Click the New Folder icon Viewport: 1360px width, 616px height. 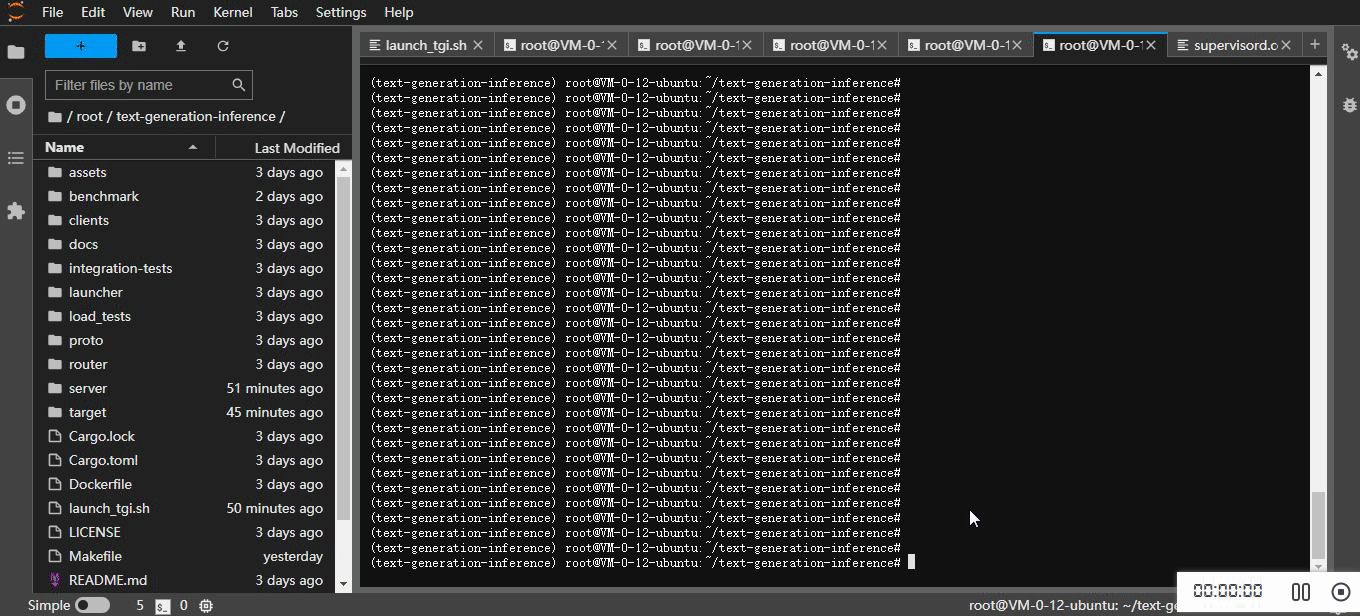(x=139, y=46)
